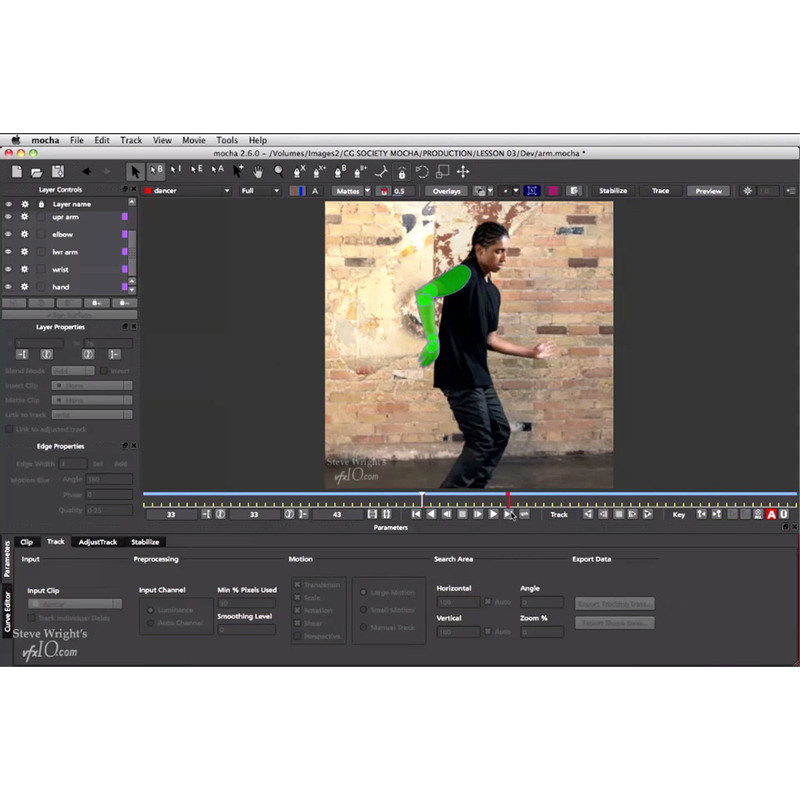Hide the elbow layer with eye icon
800x800 pixels.
coord(9,234)
